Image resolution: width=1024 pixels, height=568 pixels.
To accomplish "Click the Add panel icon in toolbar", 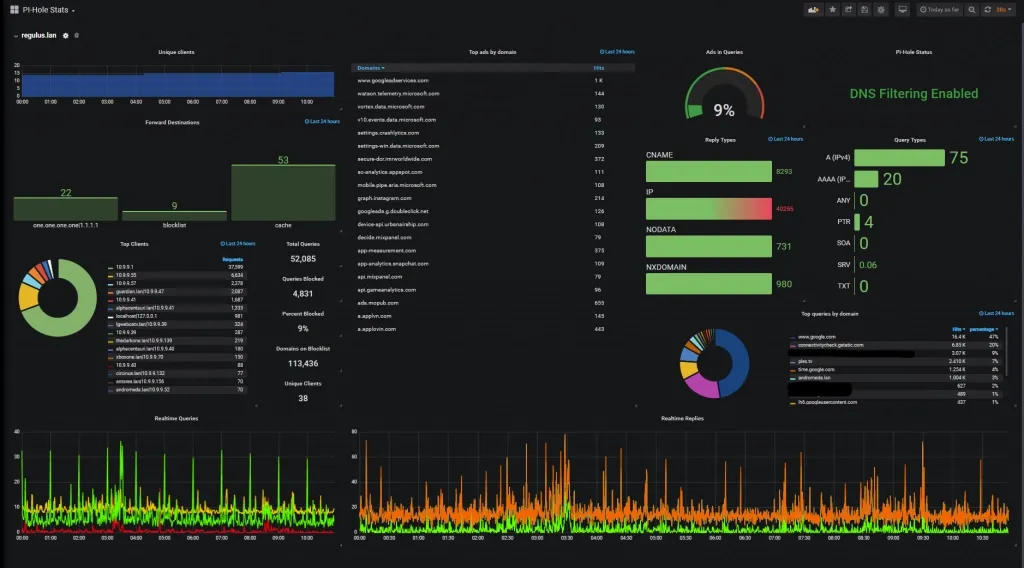I will click(x=813, y=10).
